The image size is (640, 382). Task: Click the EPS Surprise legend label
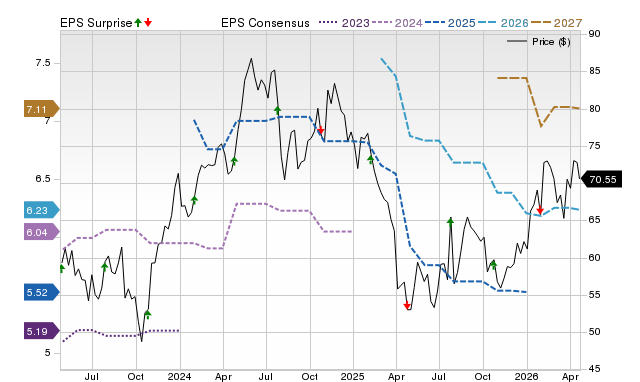click(x=96, y=23)
